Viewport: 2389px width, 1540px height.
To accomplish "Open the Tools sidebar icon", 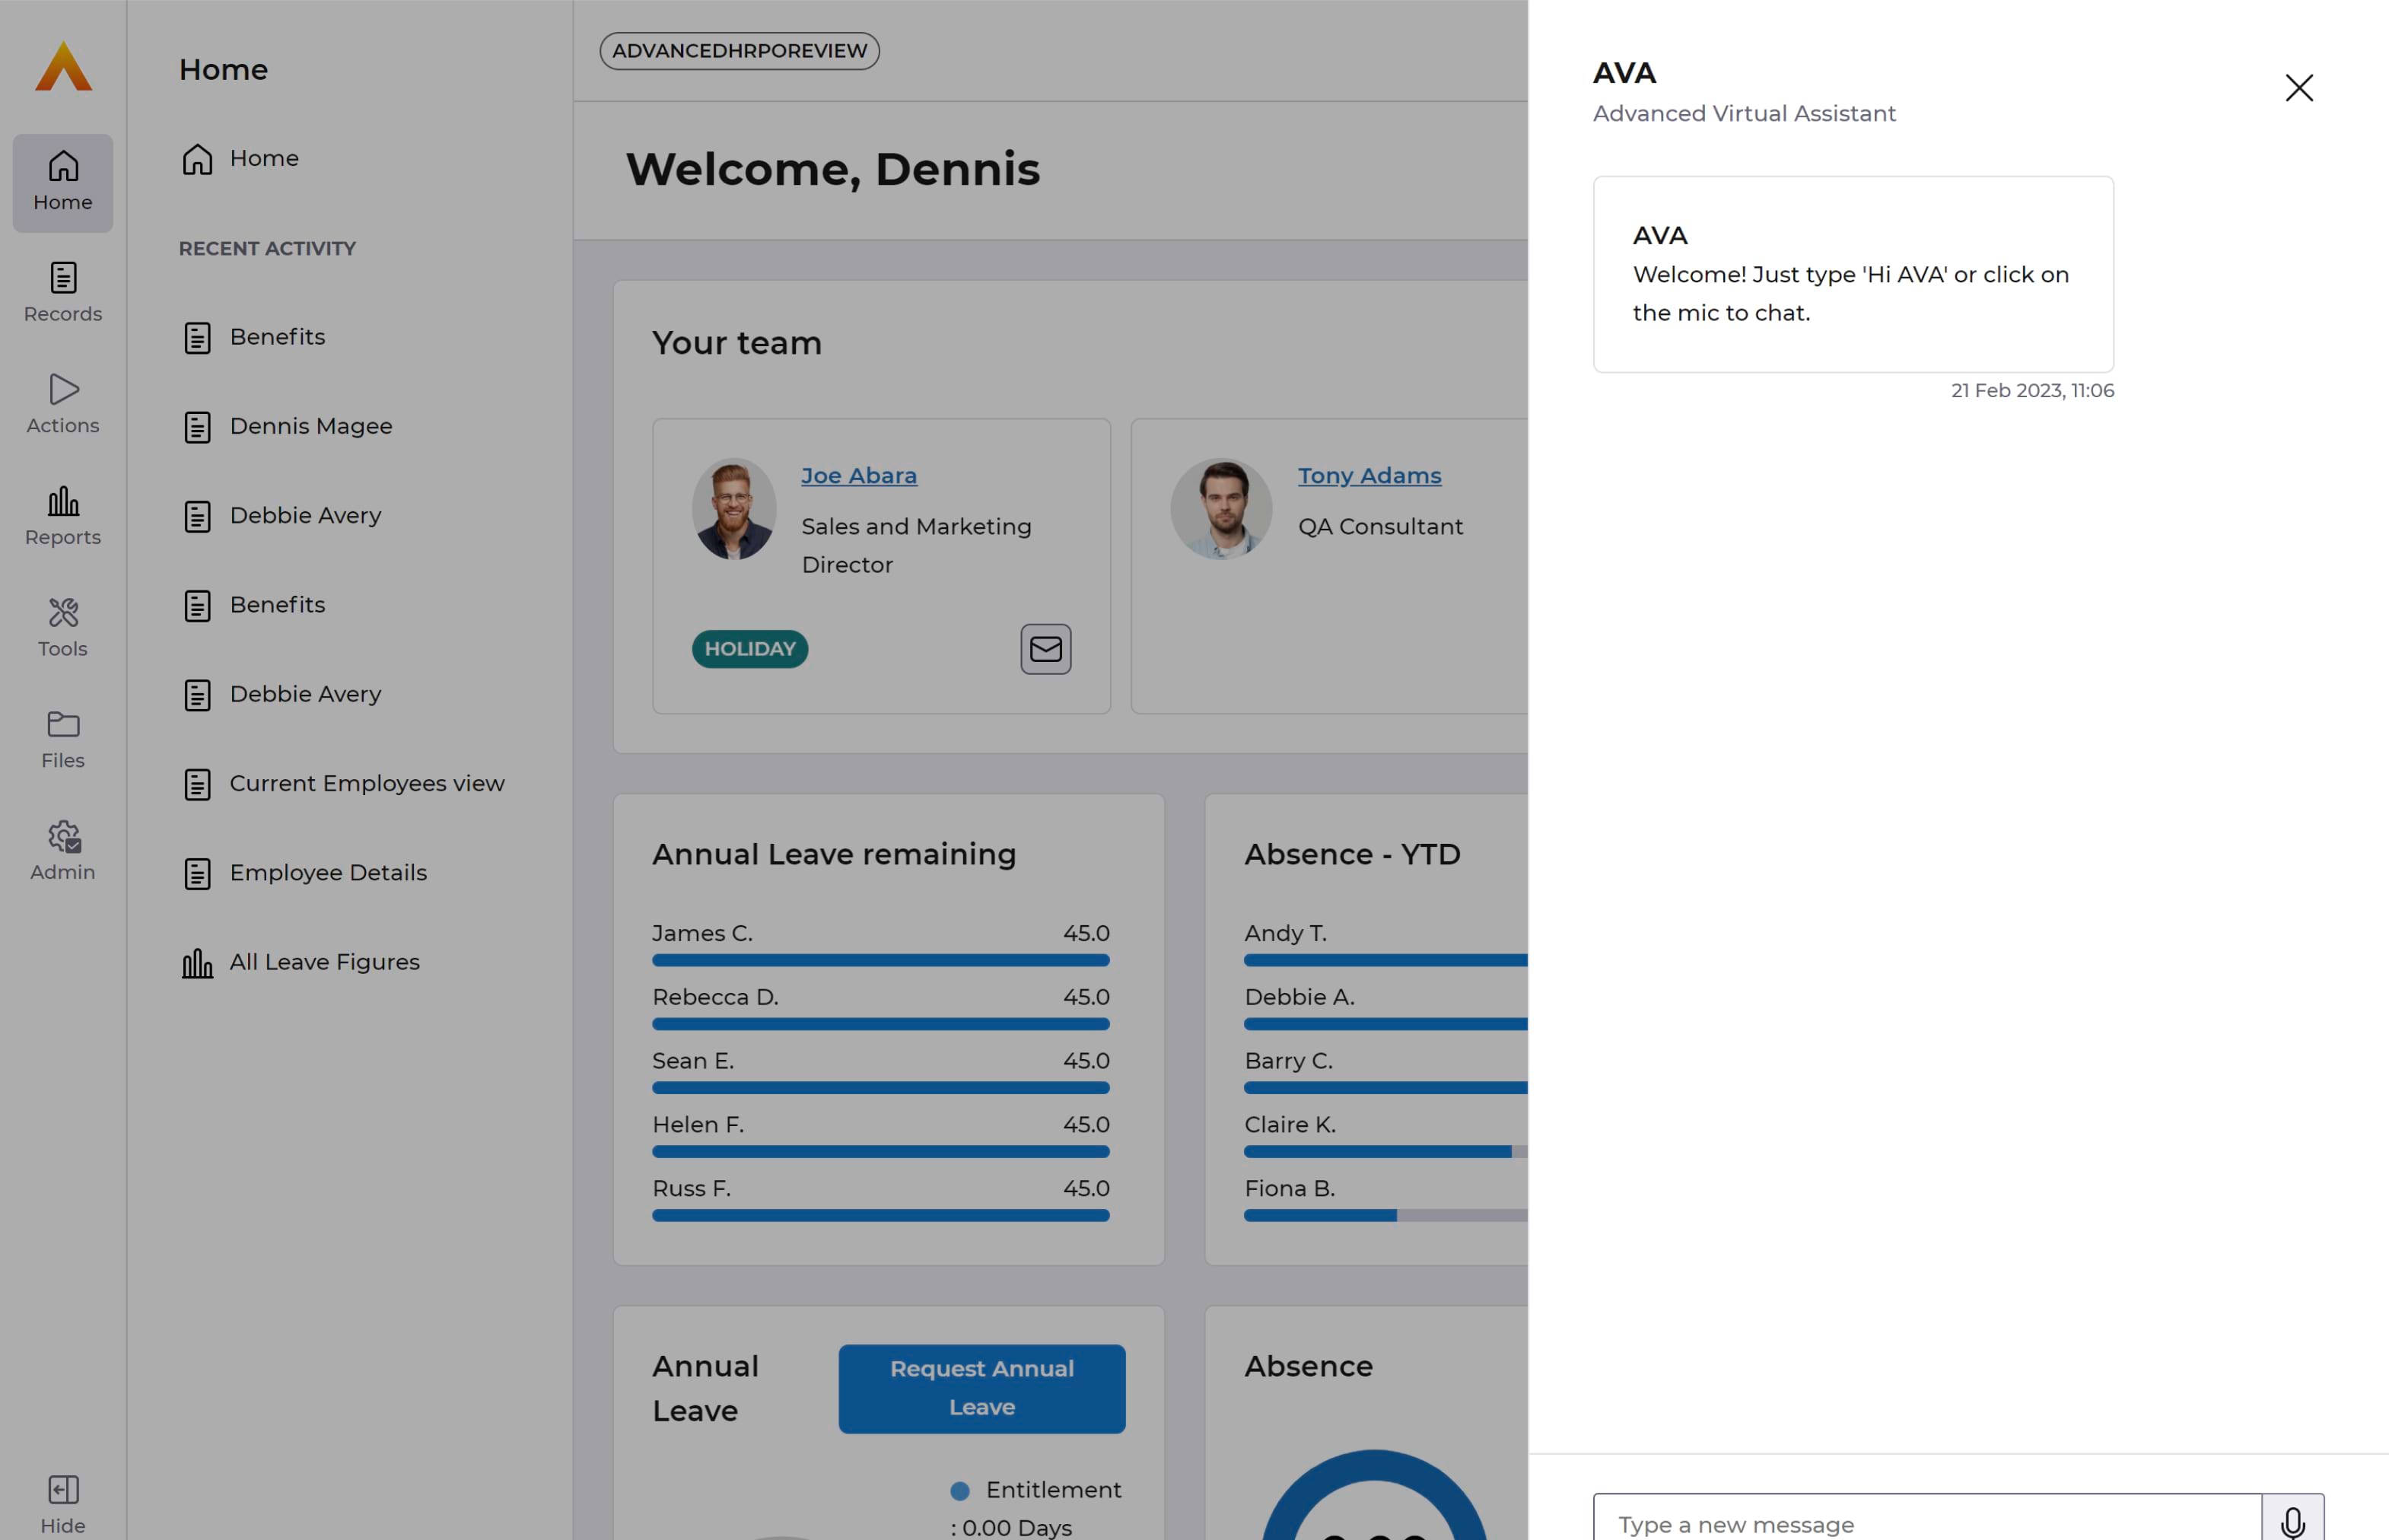I will tap(63, 627).
